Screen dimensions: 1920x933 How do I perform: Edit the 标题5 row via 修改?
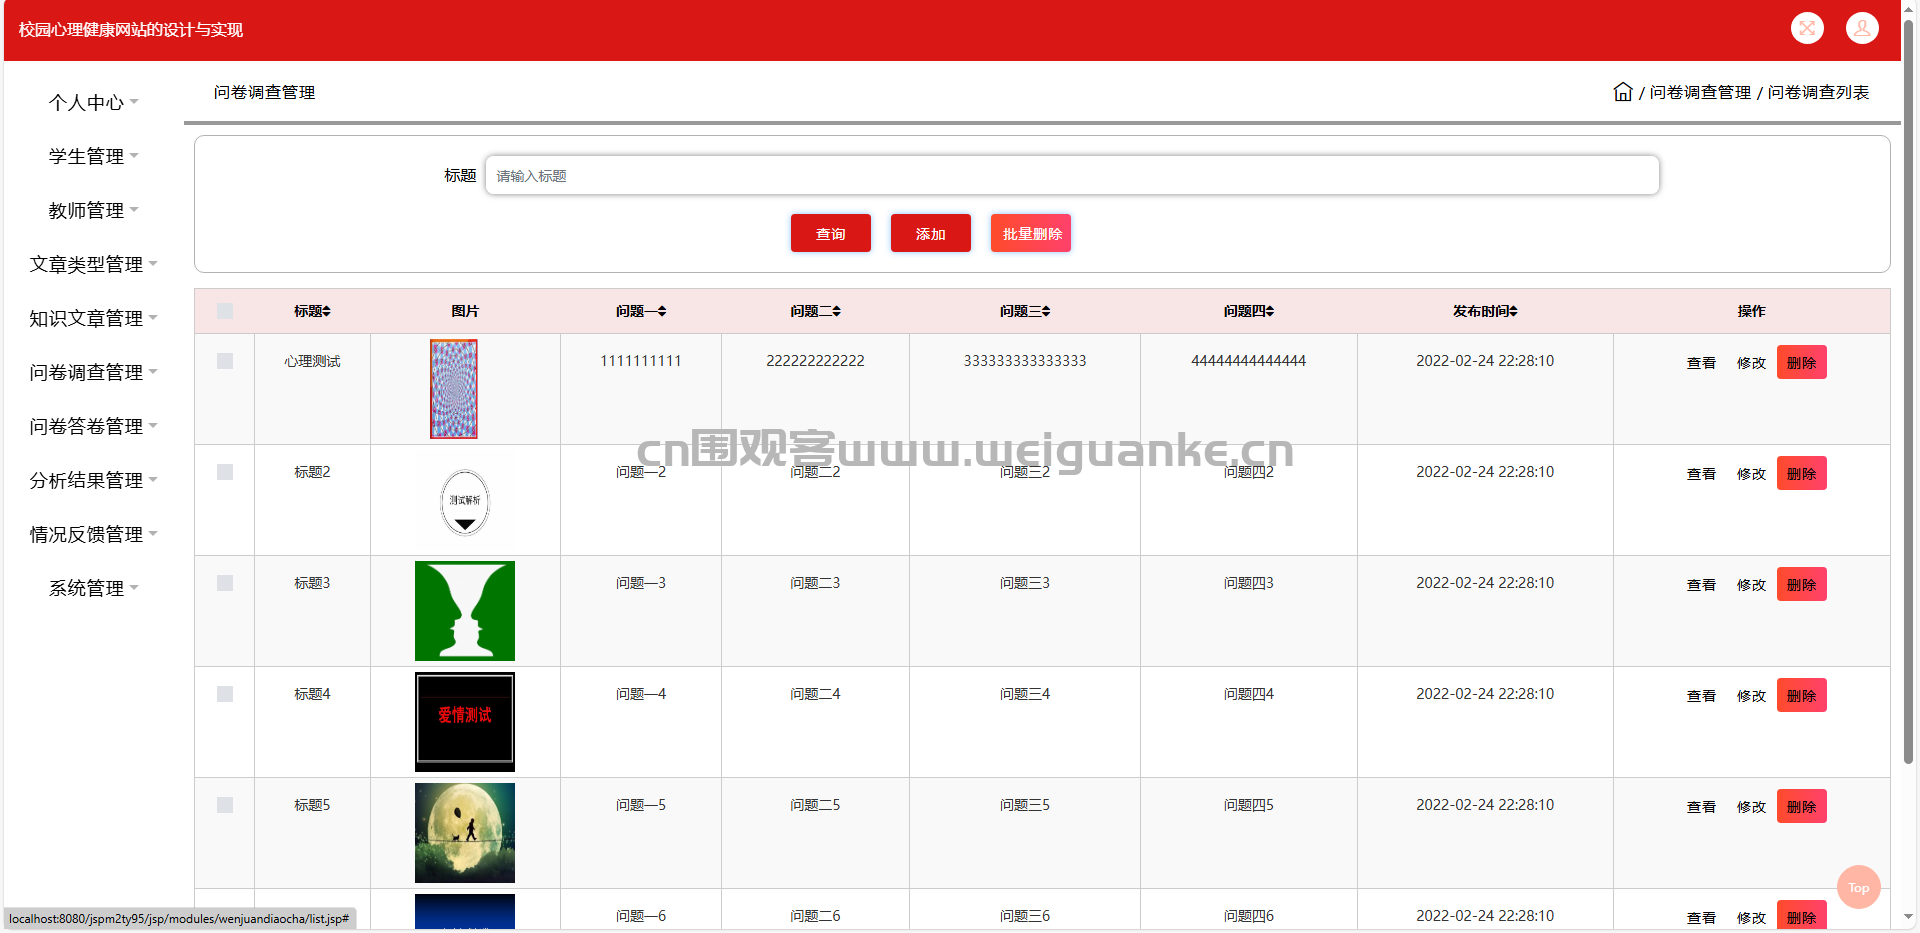[1751, 807]
